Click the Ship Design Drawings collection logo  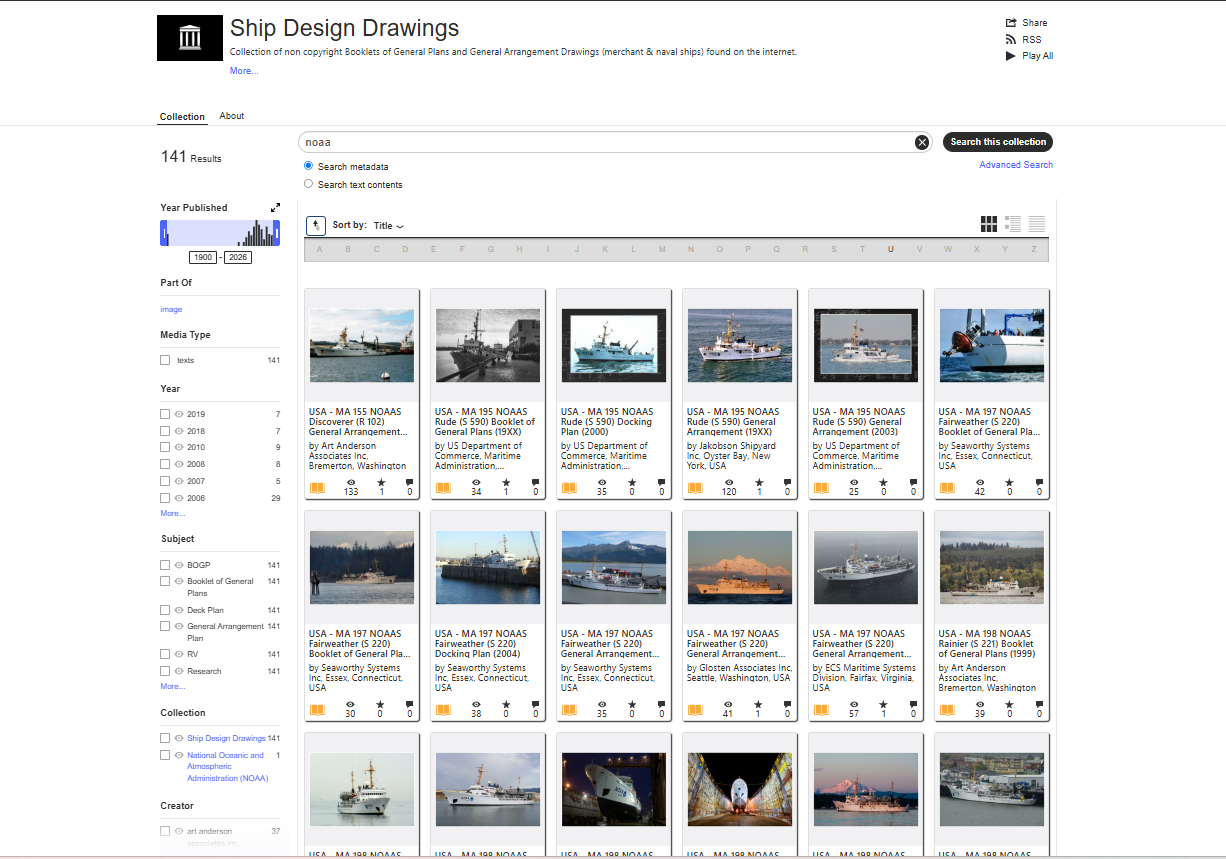click(x=189, y=38)
